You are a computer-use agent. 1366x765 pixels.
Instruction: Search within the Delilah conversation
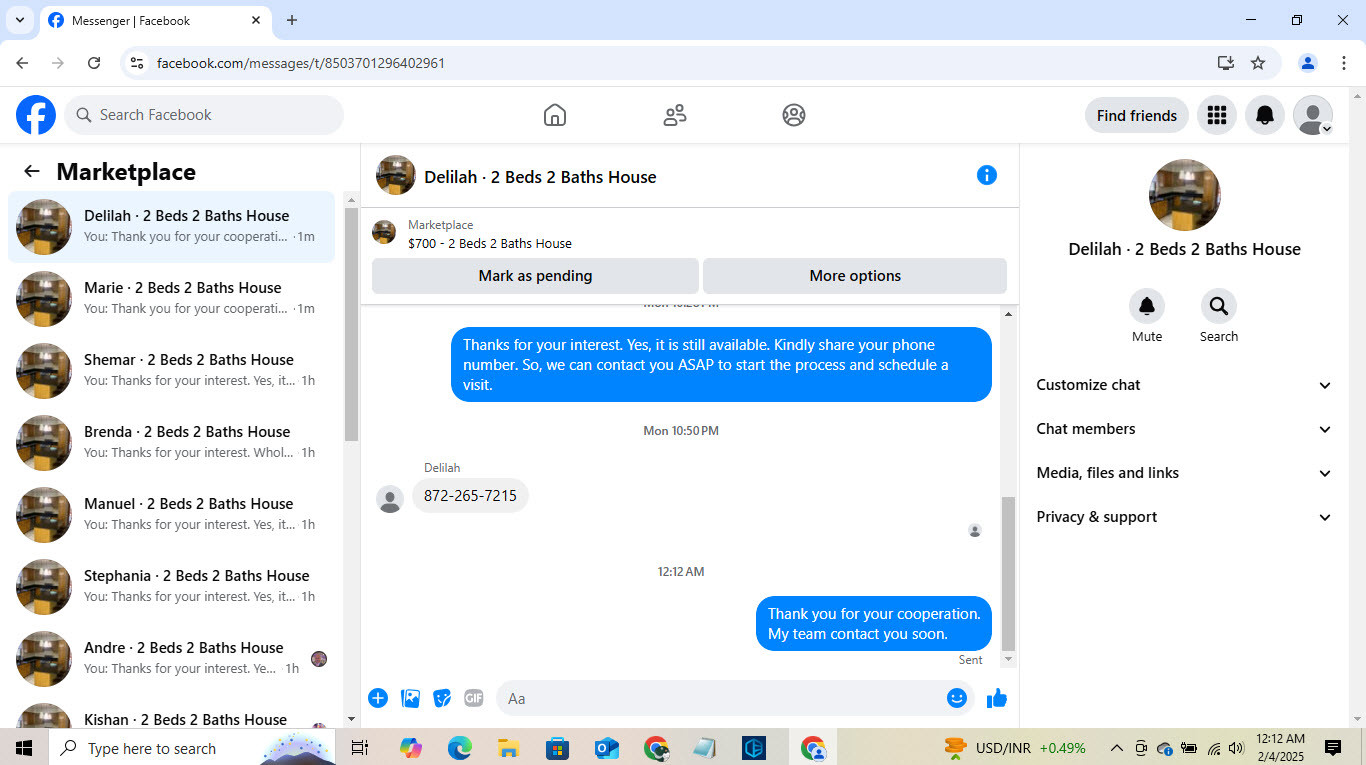[1219, 306]
